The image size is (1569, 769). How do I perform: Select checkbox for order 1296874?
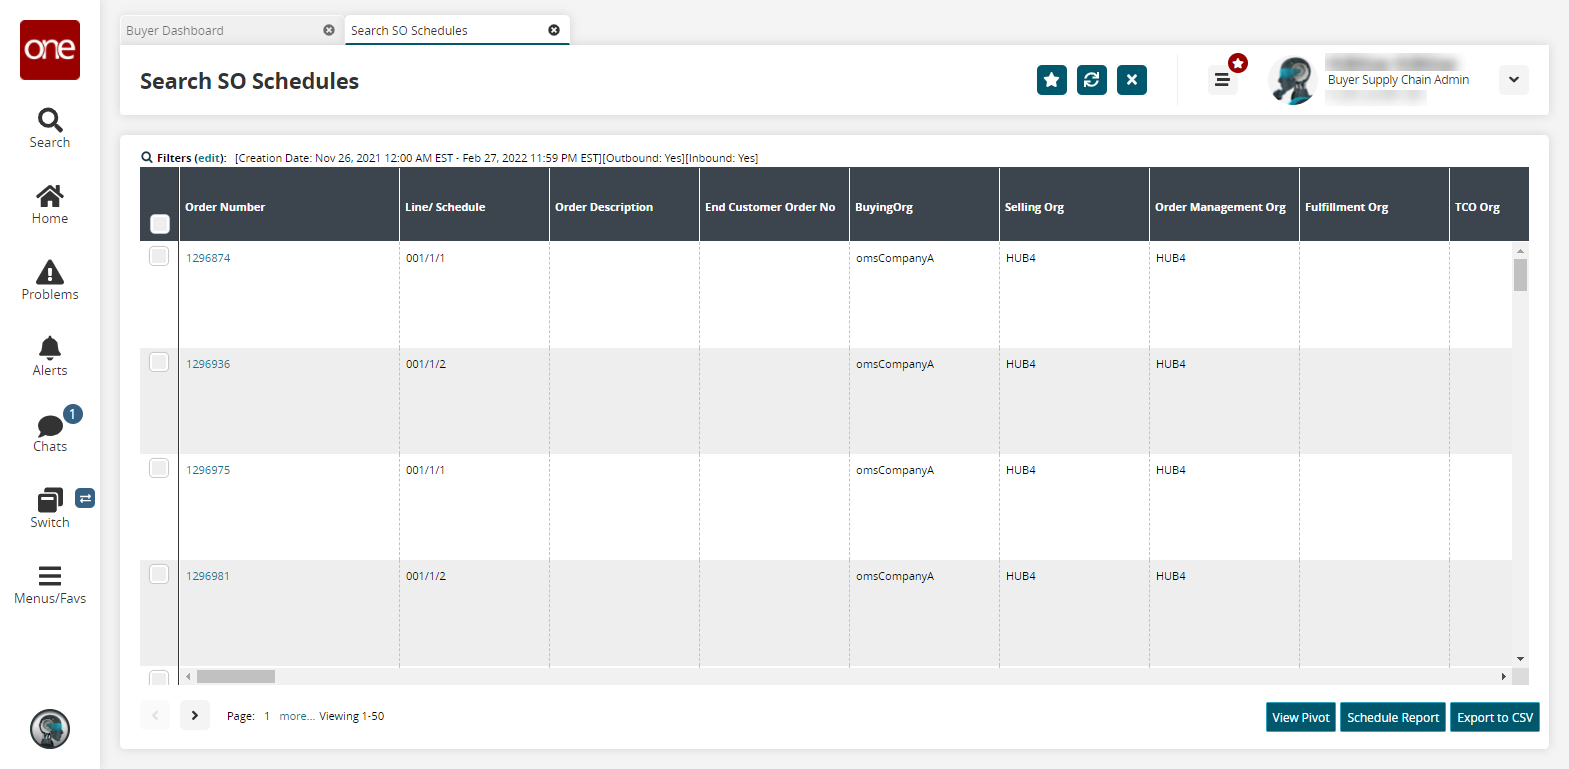pyautogui.click(x=159, y=256)
